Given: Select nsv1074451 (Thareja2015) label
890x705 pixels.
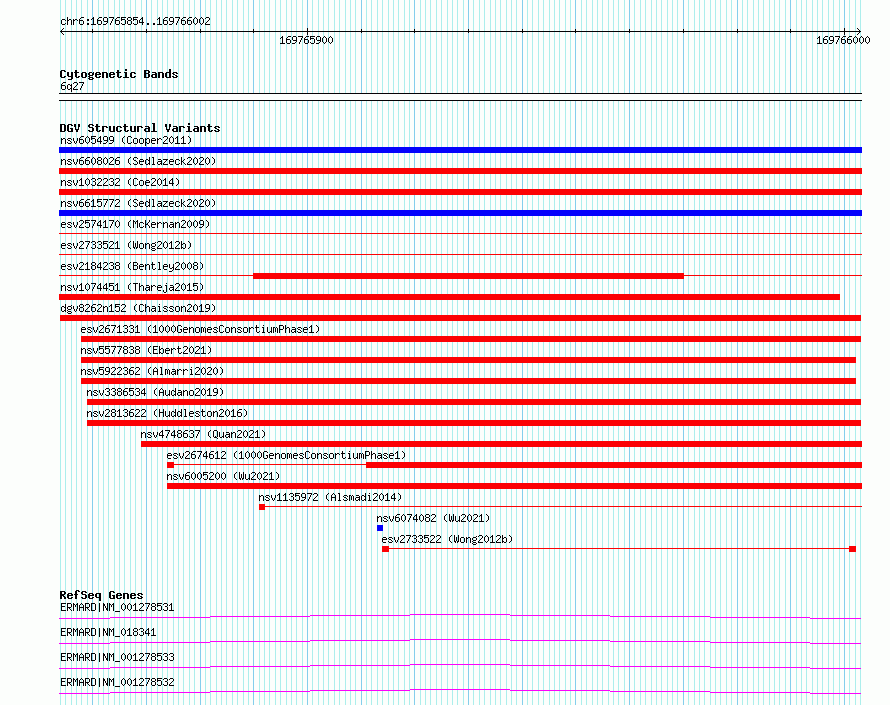Looking at the screenshot, I should [x=132, y=287].
